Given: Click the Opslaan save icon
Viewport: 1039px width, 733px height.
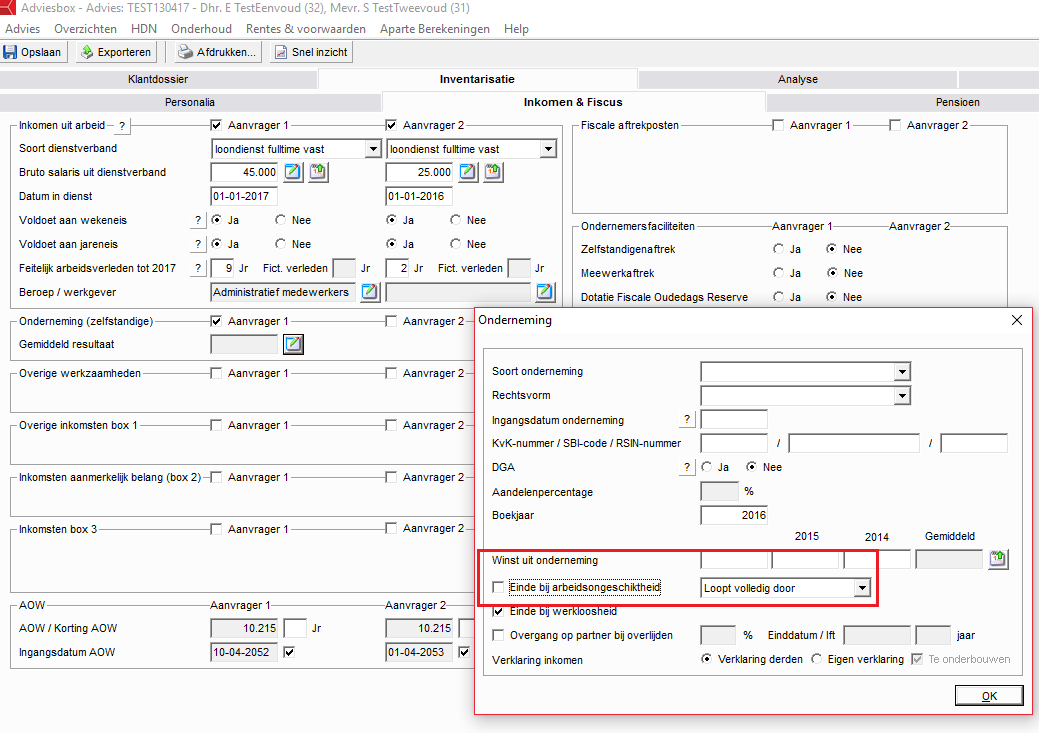Looking at the screenshot, I should tap(11, 52).
